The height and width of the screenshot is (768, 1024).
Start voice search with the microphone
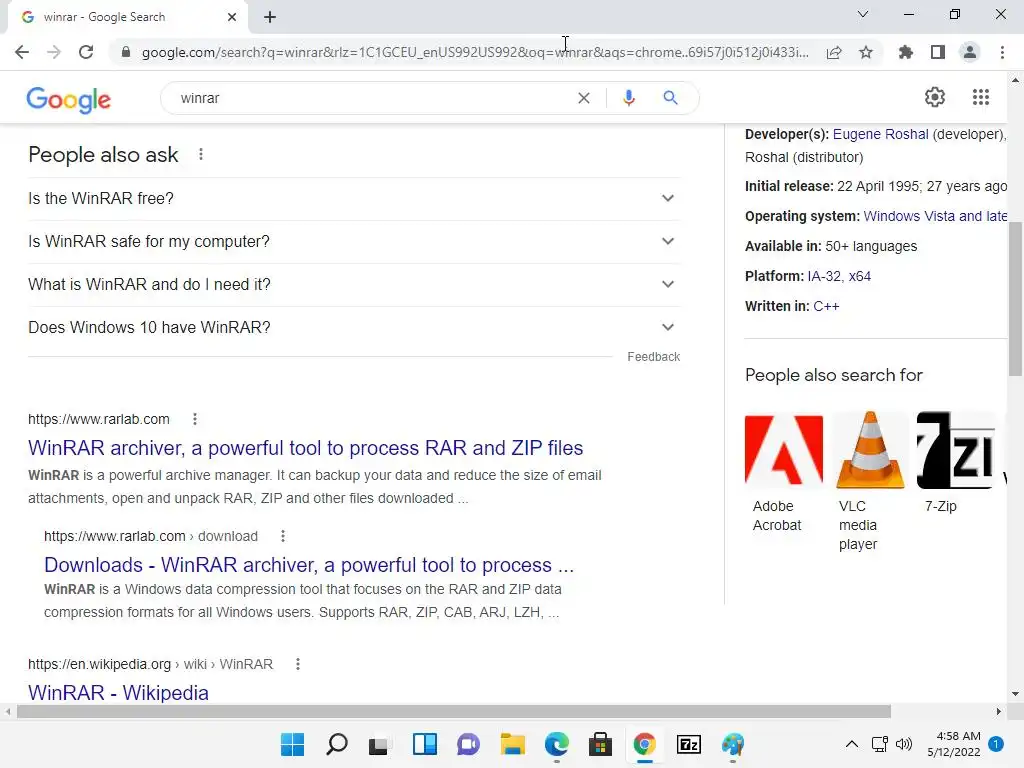[x=629, y=98]
